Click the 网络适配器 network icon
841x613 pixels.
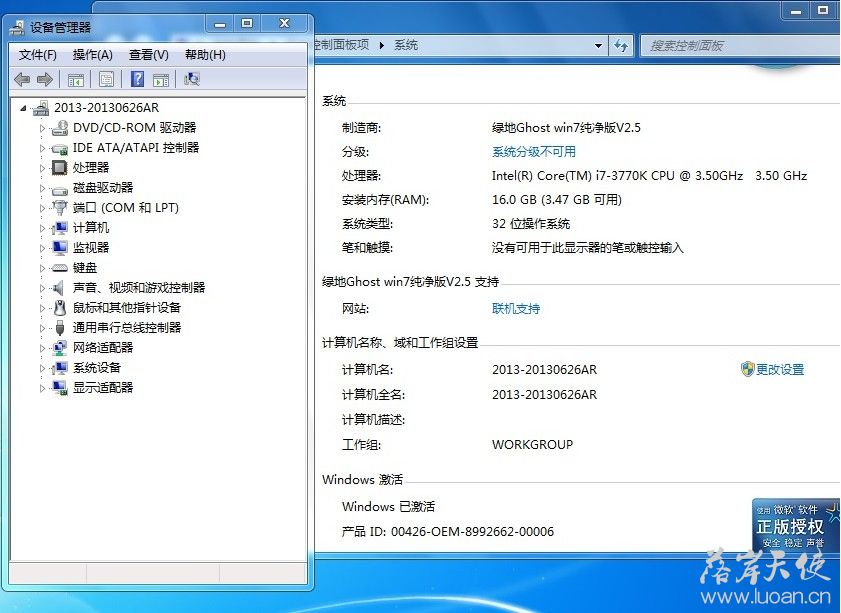[x=60, y=348]
